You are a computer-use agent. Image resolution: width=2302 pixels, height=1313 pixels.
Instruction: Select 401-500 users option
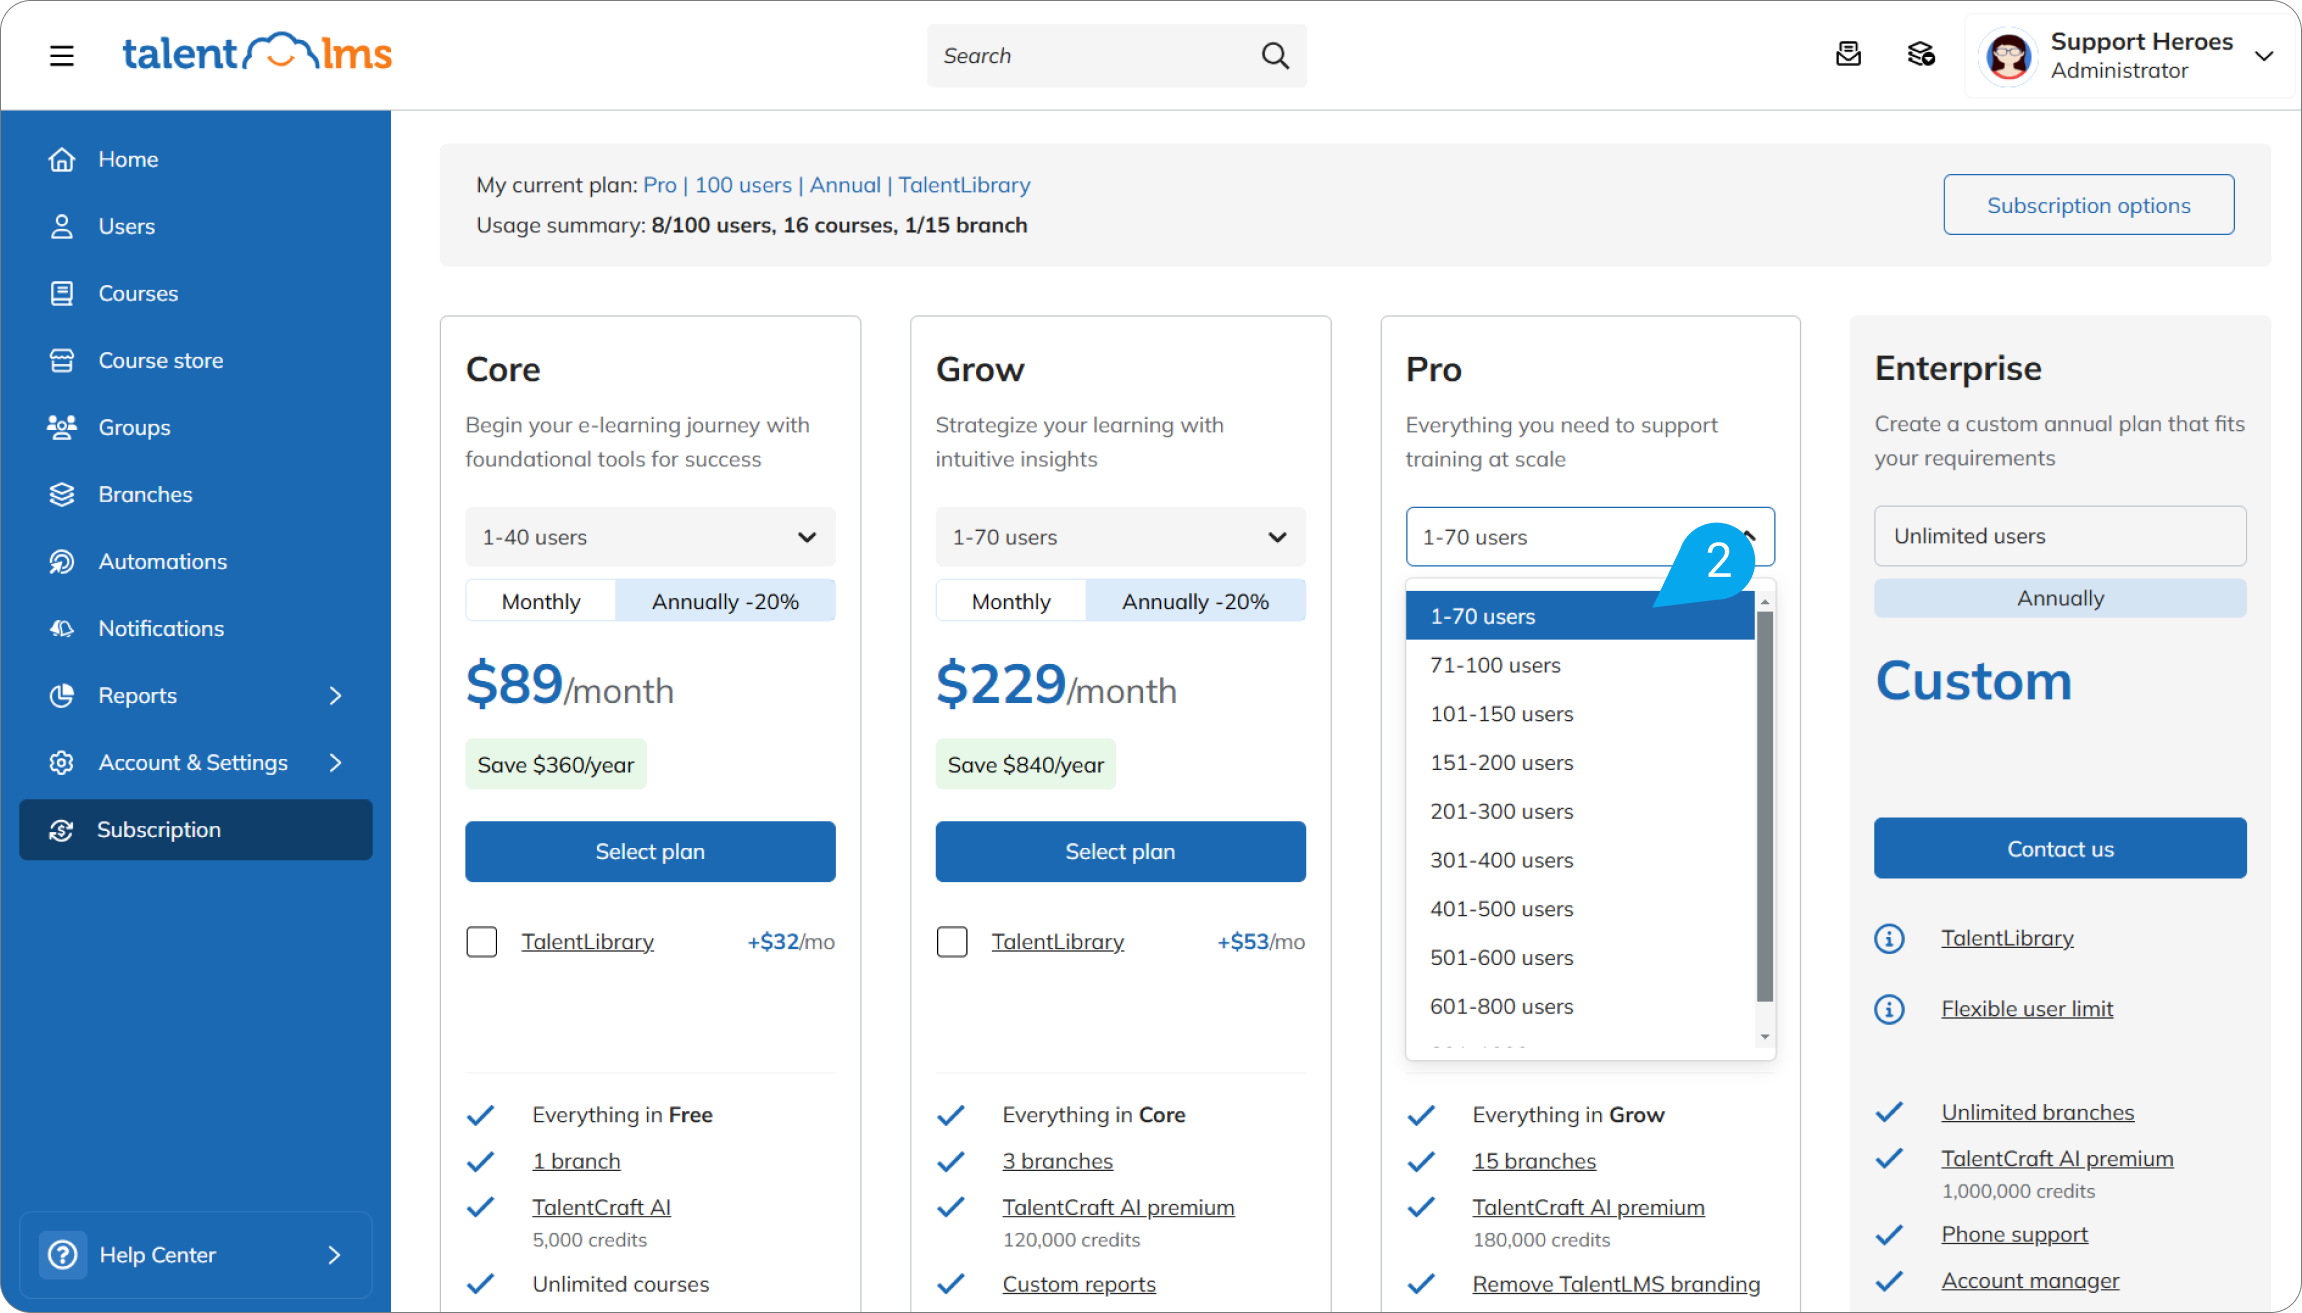pos(1580,909)
